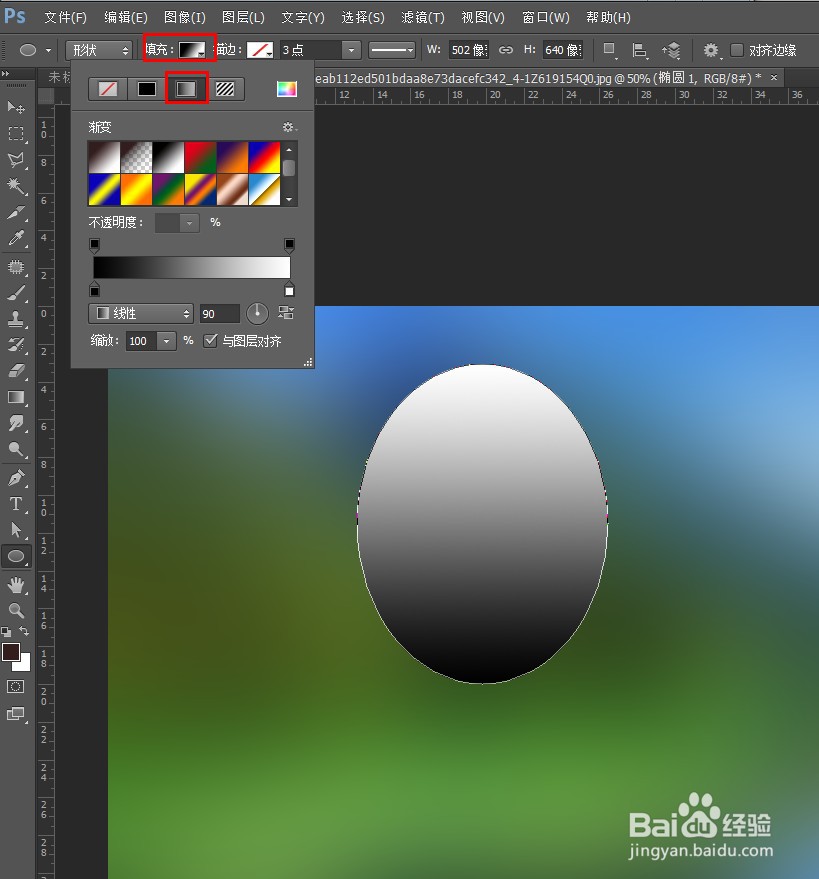Open the Layer menu
Image resolution: width=819 pixels, height=879 pixels.
pos(243,17)
